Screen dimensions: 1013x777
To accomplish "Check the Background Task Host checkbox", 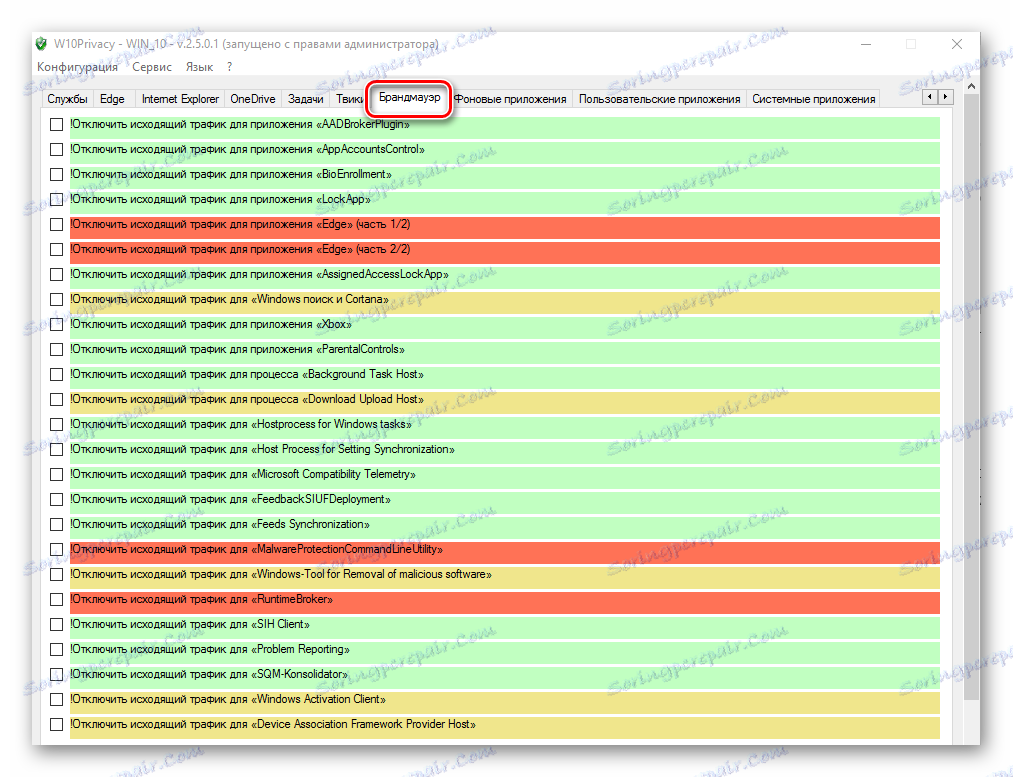I will [57, 375].
